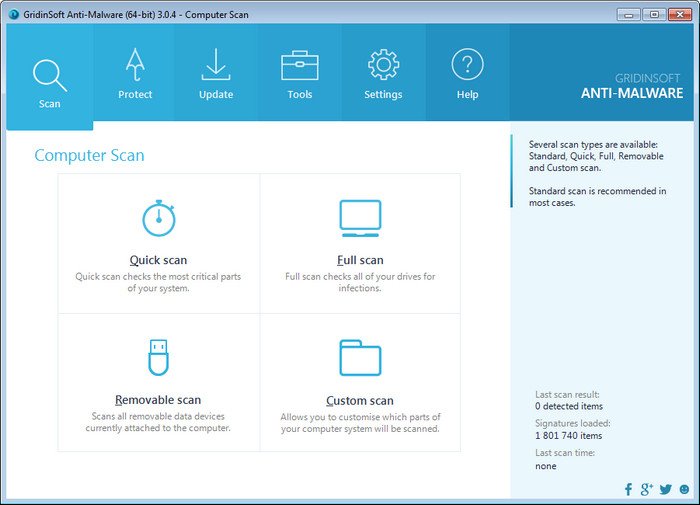The height and width of the screenshot is (505, 700).
Task: Click the 'Last scan result:' label
Action: [x=567, y=395]
